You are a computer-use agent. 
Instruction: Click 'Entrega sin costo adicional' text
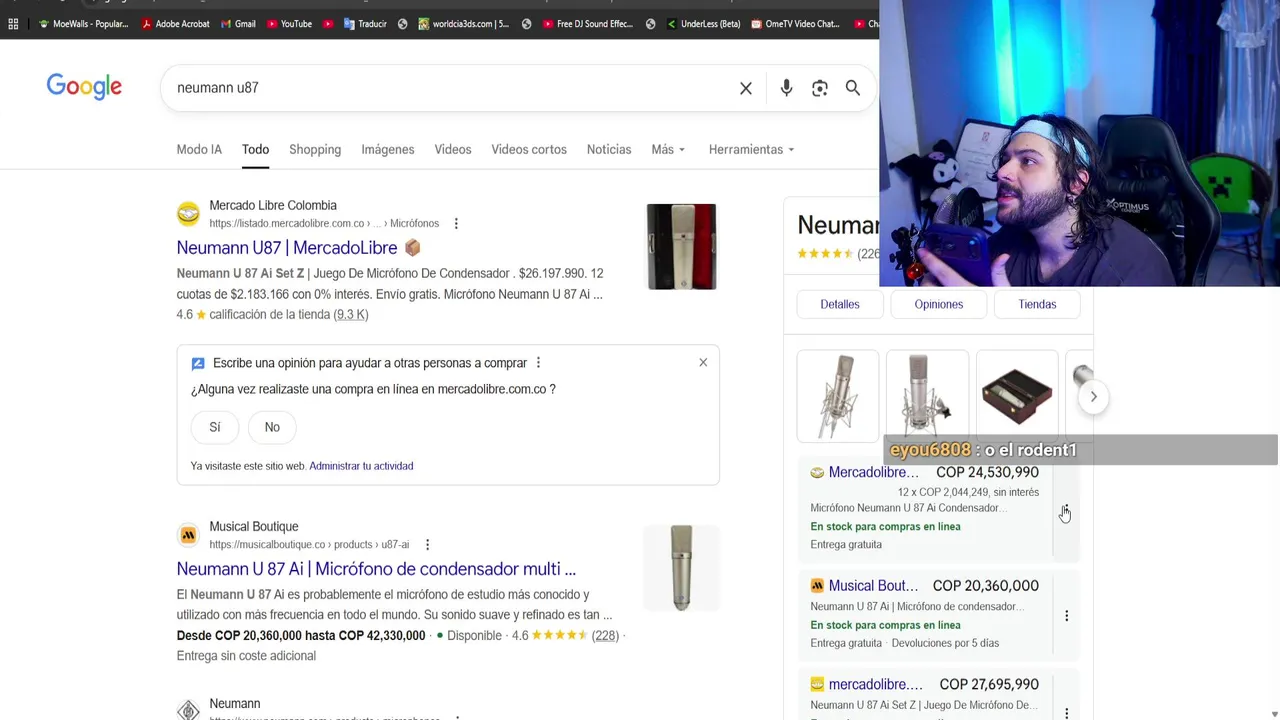pyautogui.click(x=246, y=656)
